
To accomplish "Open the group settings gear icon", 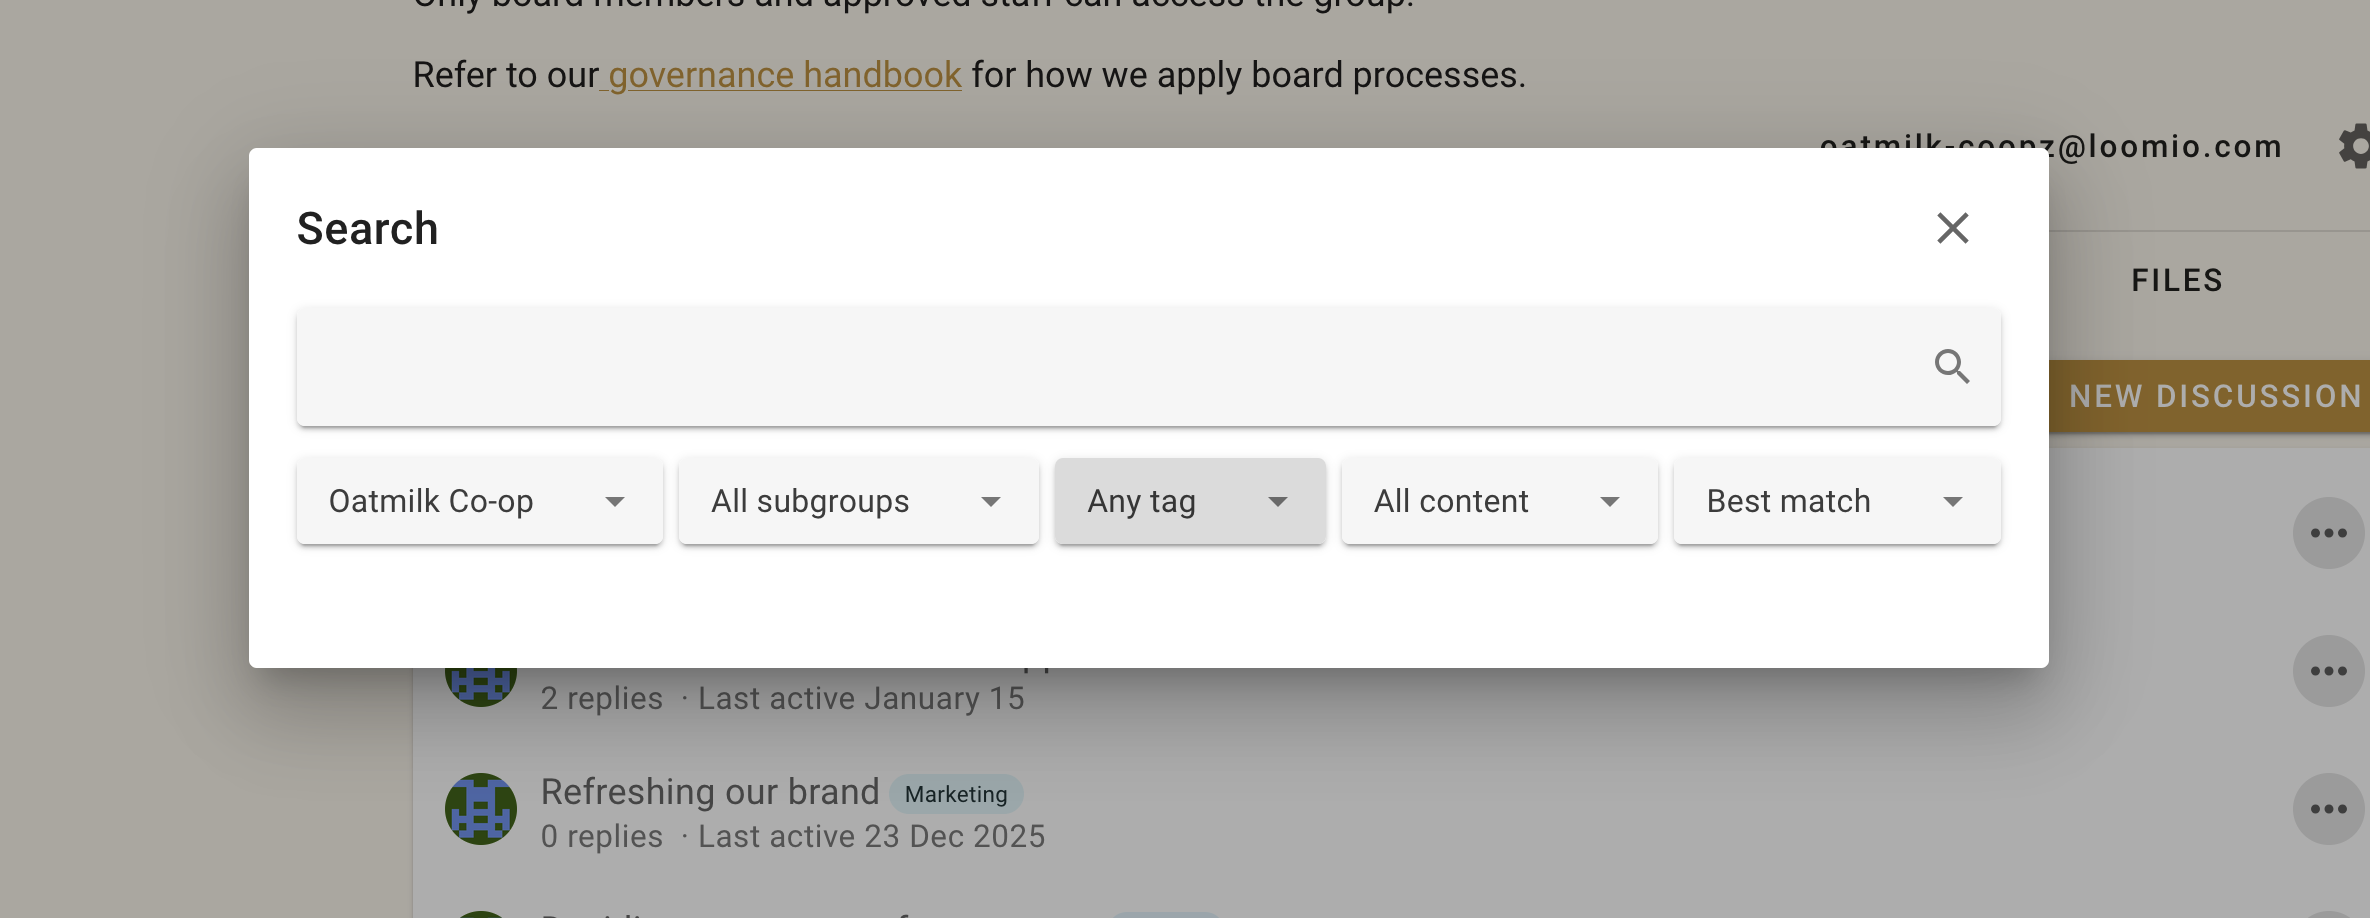I will tap(2355, 147).
